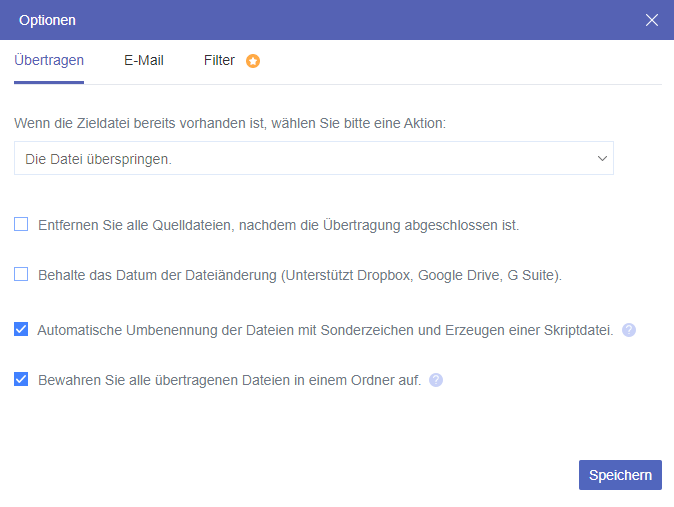674x507 pixels.
Task: Switch to the Übertragen tab
Action: pyautogui.click(x=49, y=60)
